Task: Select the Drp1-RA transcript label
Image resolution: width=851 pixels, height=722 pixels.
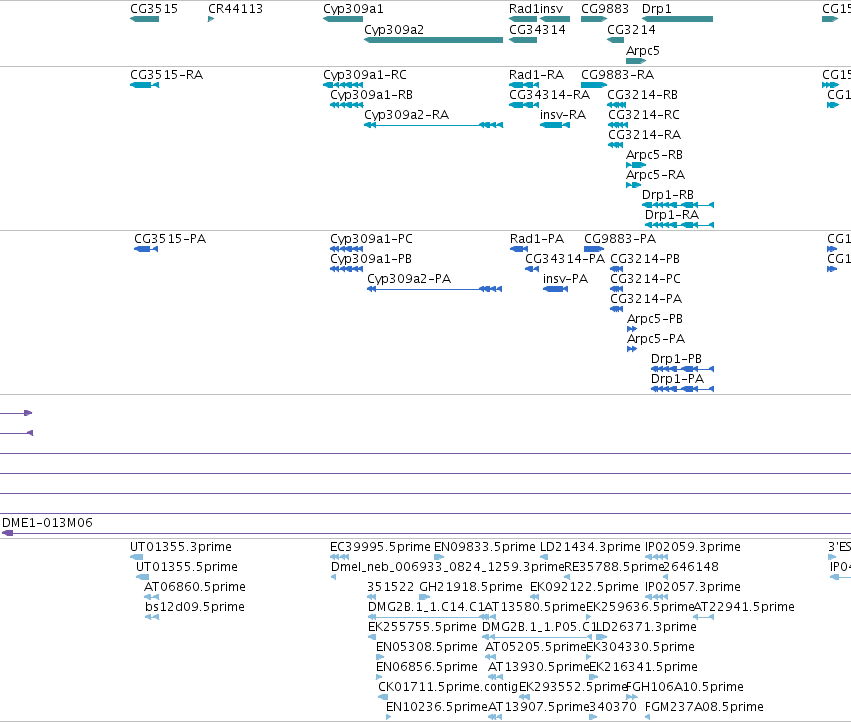Action: pos(671,214)
